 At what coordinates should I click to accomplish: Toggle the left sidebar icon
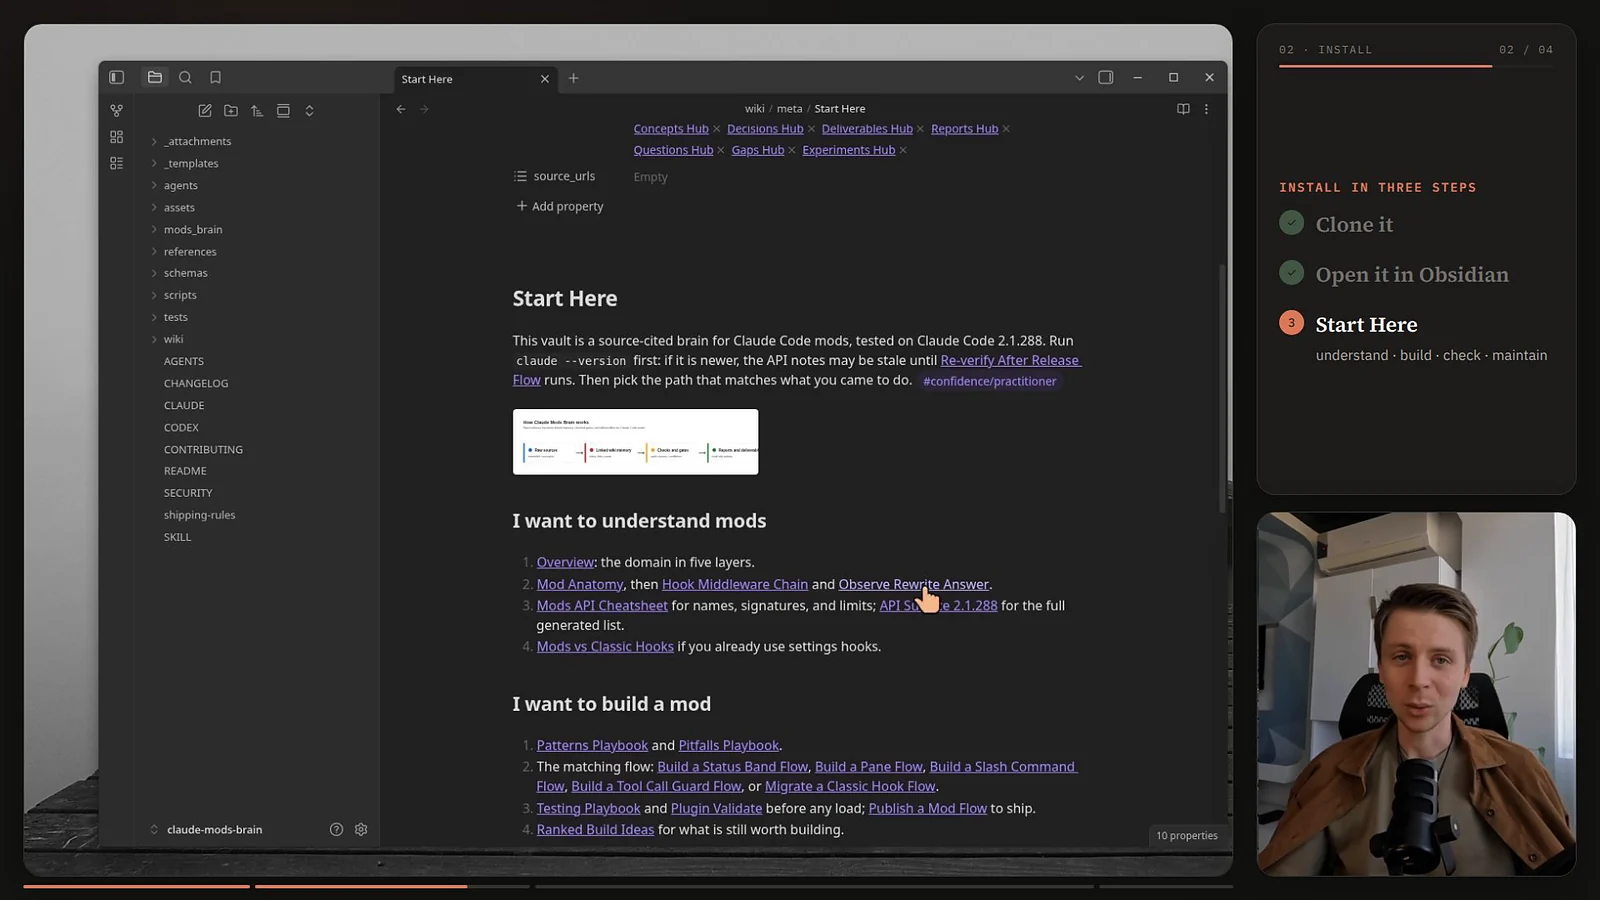[x=116, y=77]
